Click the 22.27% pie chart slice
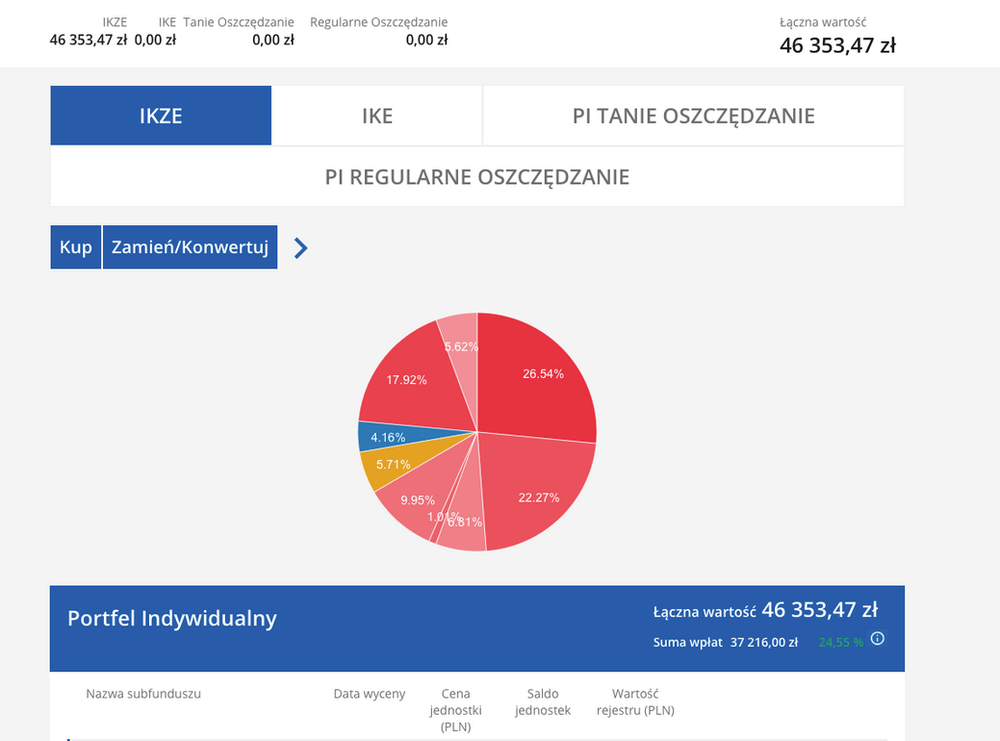This screenshot has height=741, width=1000. coord(536,491)
